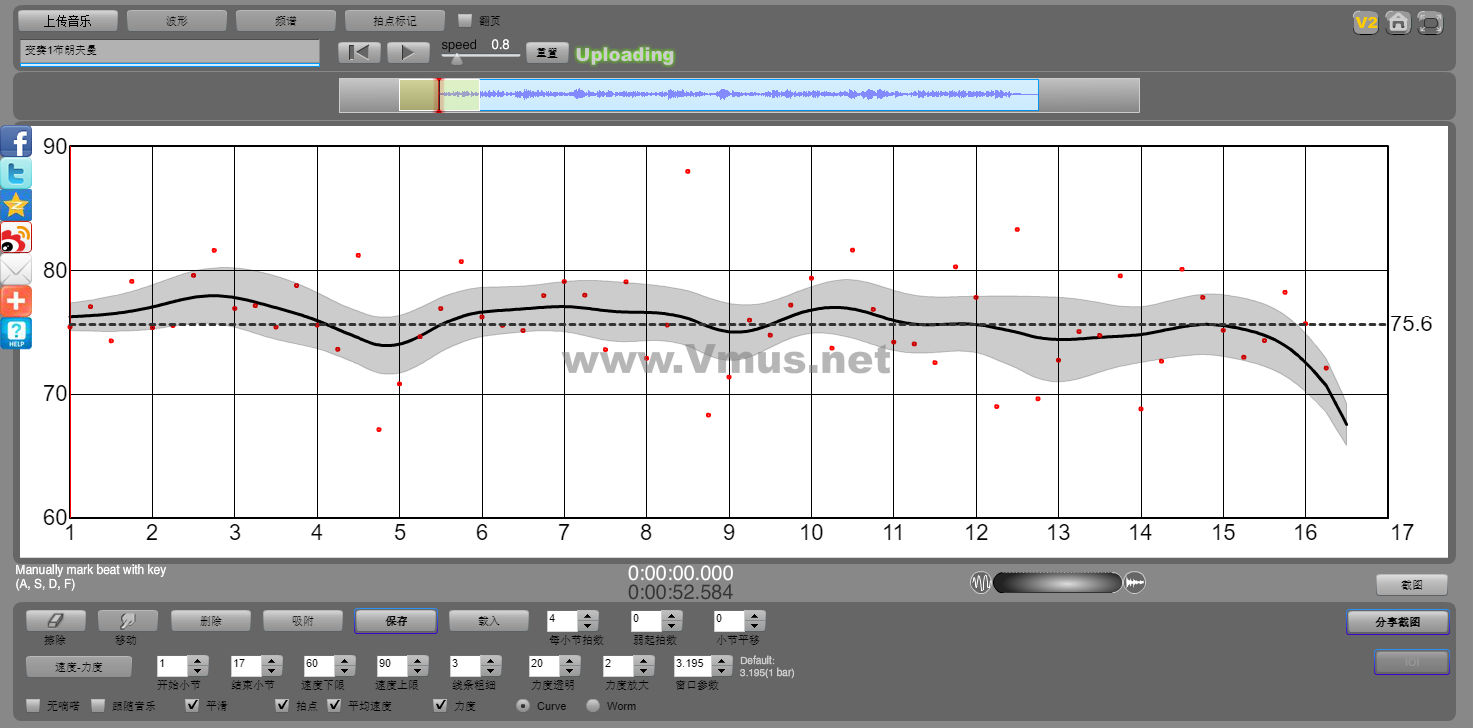Image resolution: width=1473 pixels, height=728 pixels.
Task: Enable the 翻页 page-flip checkbox
Action: [464, 20]
